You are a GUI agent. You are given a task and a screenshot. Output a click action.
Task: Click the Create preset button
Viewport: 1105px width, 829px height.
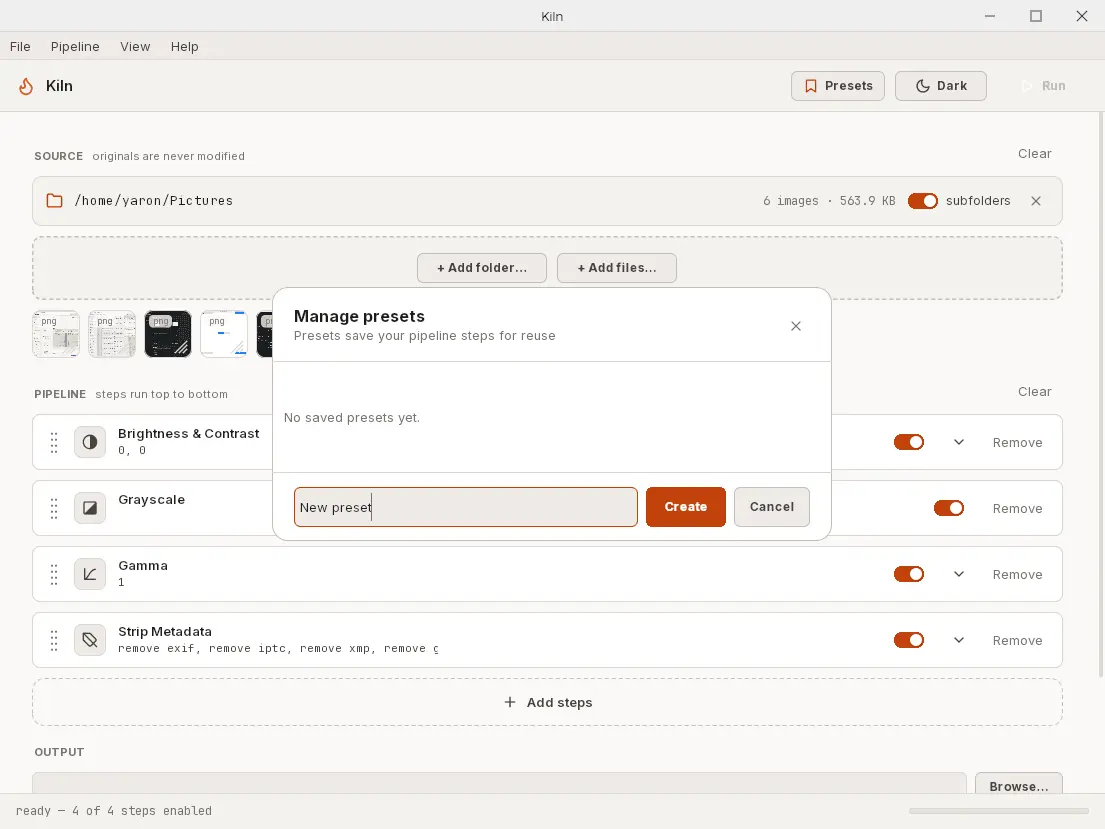tap(686, 507)
